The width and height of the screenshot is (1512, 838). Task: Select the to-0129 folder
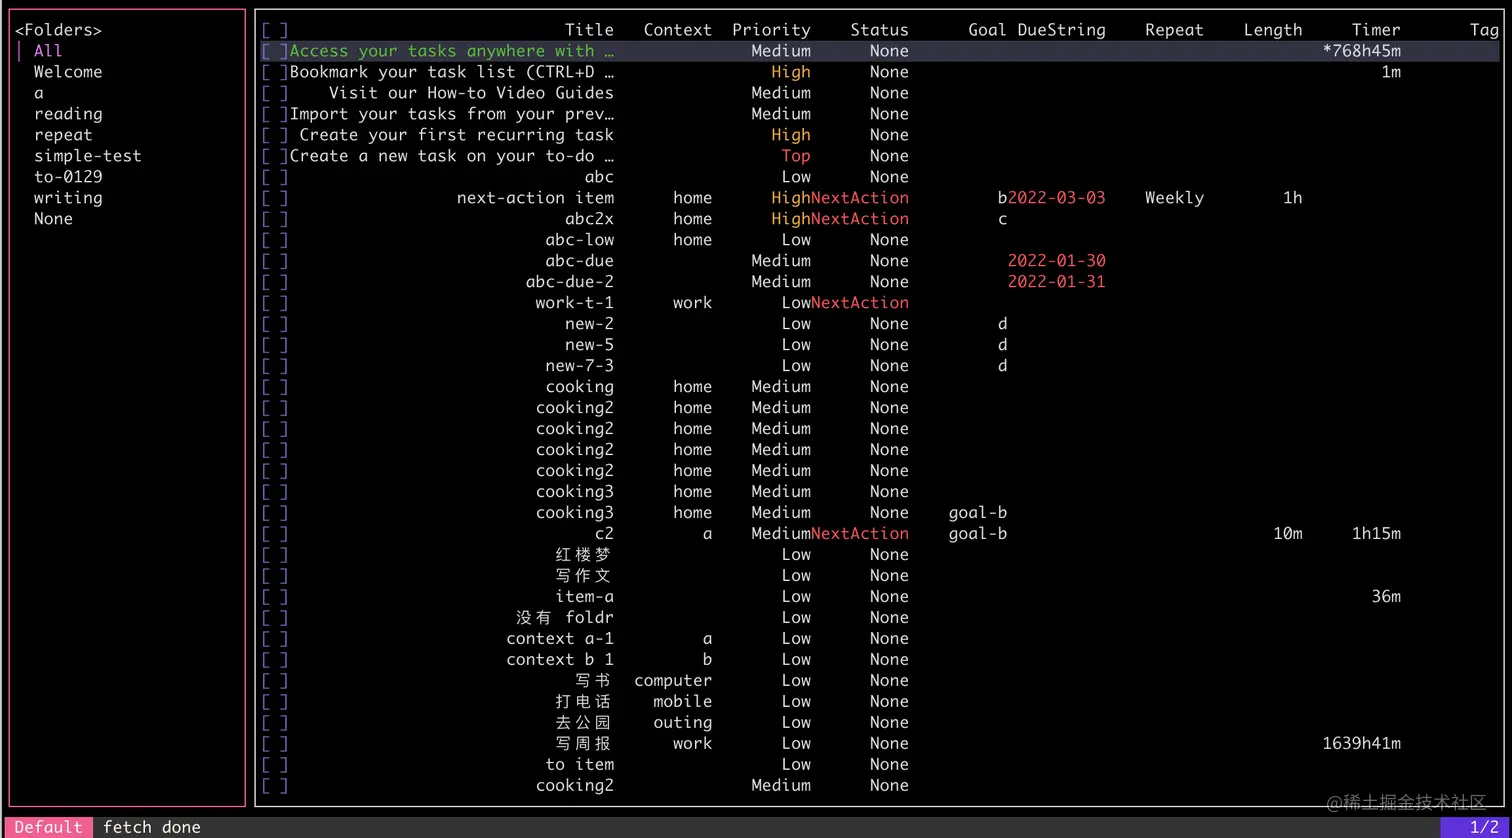[x=68, y=177]
